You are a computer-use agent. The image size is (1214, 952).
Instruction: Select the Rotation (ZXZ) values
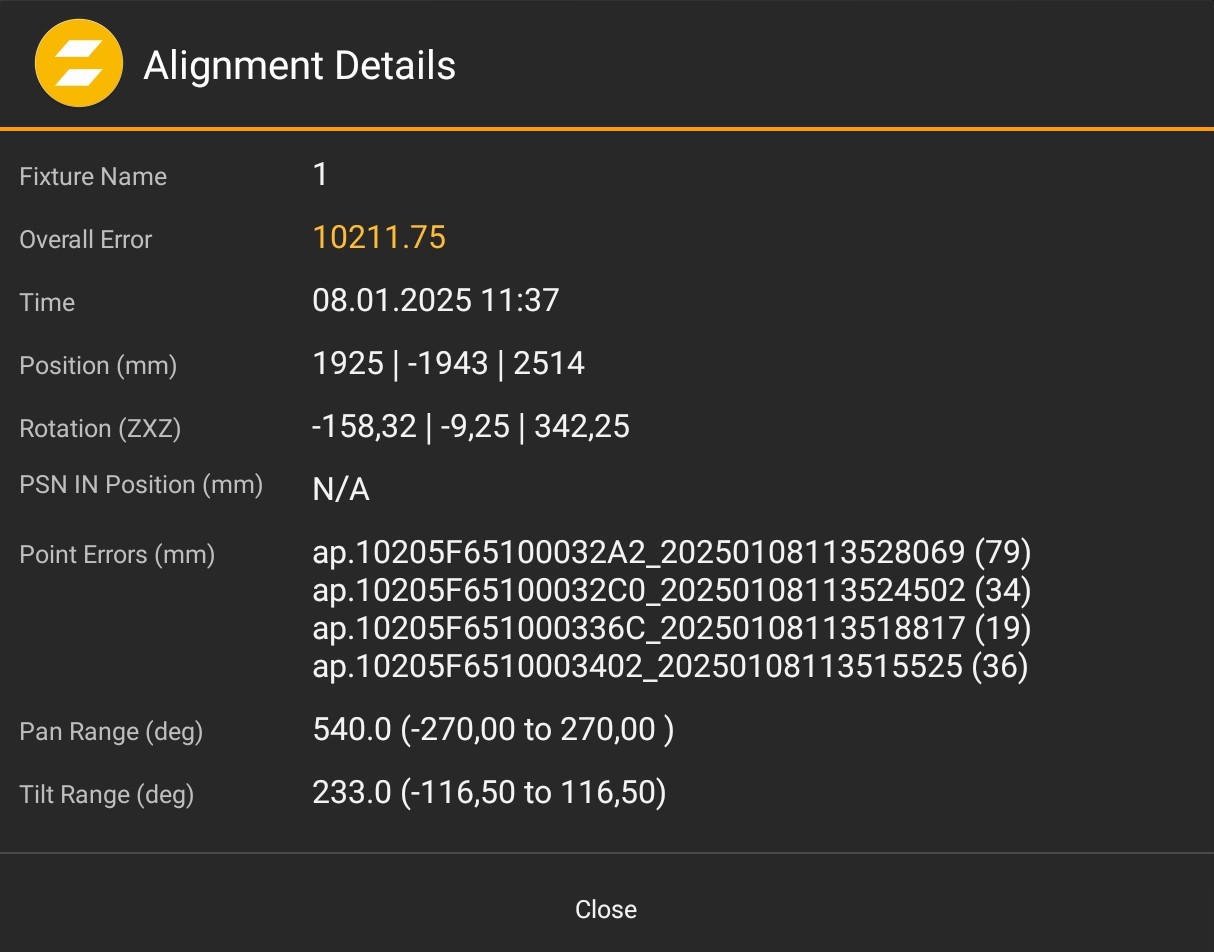click(470, 426)
